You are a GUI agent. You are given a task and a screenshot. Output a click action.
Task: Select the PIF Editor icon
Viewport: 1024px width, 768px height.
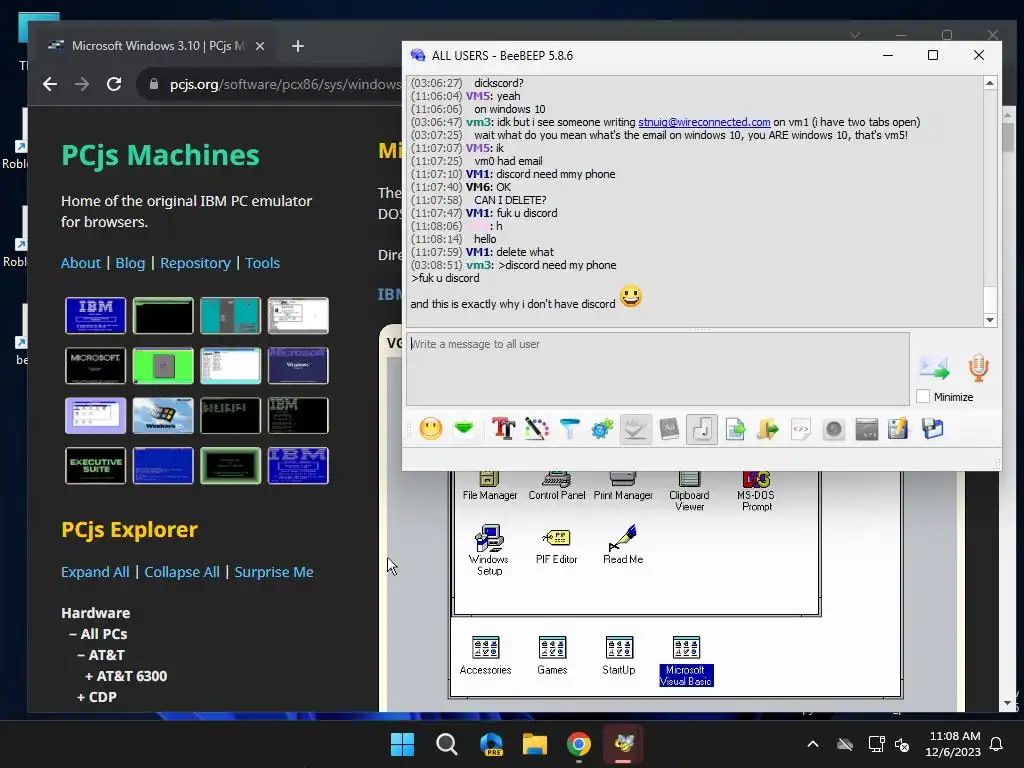coord(556,545)
